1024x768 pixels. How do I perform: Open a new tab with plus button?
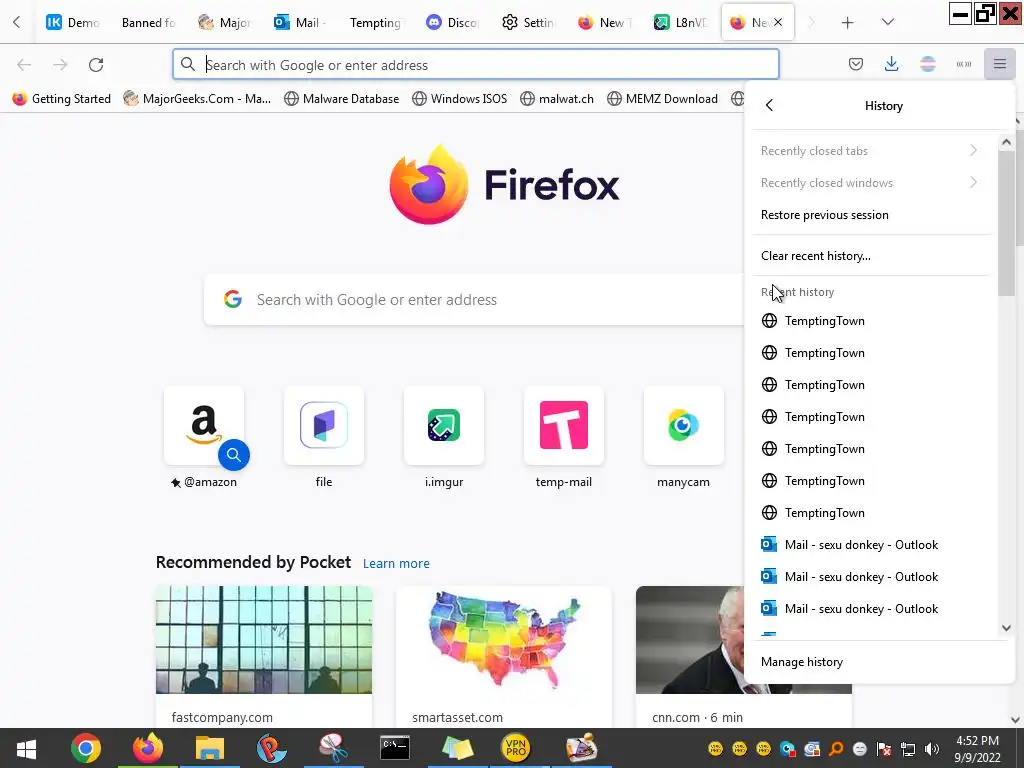(847, 23)
